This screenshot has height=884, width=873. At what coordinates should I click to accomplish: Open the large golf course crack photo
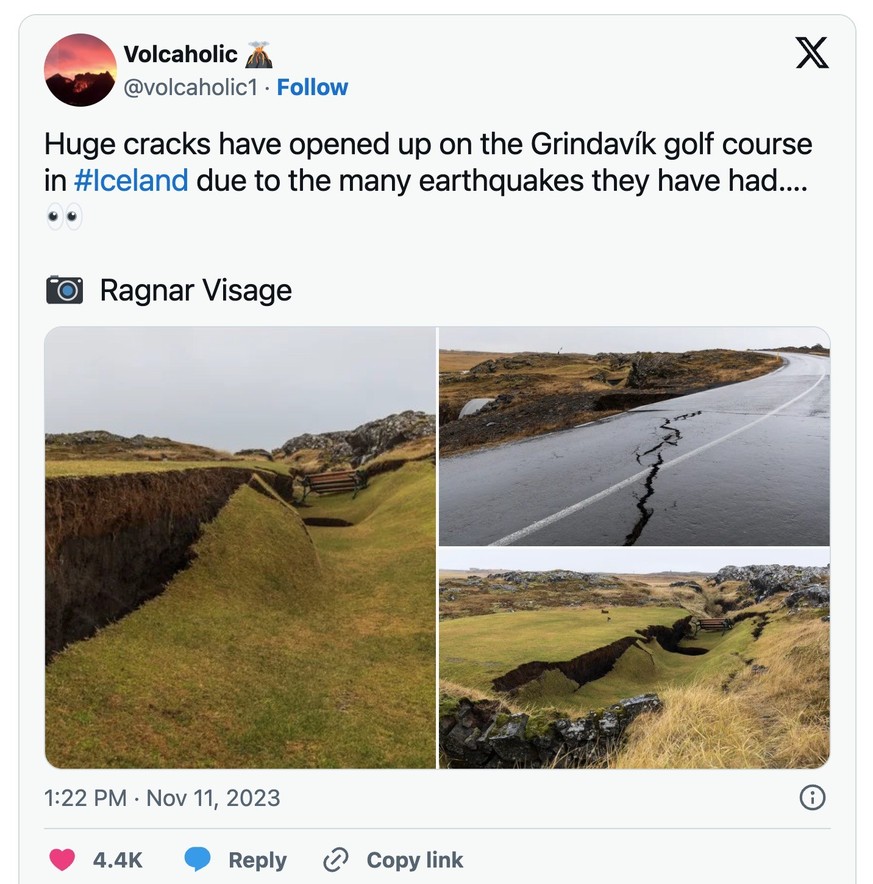click(x=240, y=547)
